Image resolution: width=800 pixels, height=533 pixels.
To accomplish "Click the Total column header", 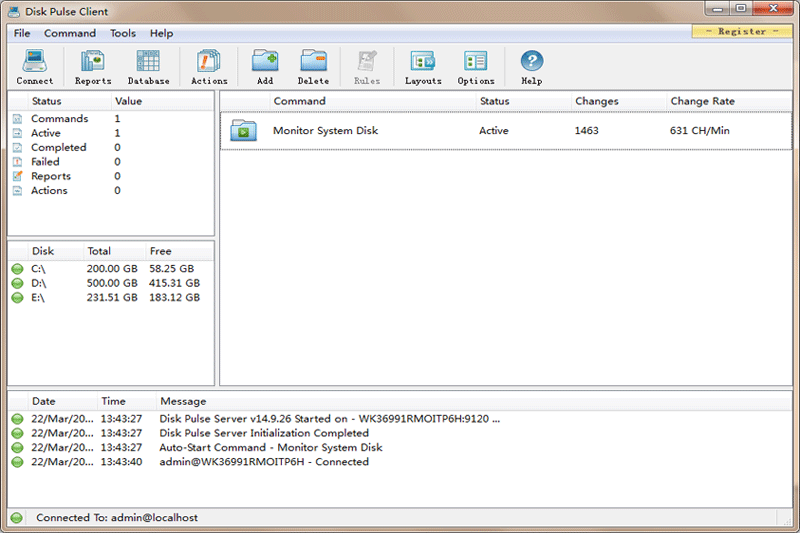I will [114, 251].
